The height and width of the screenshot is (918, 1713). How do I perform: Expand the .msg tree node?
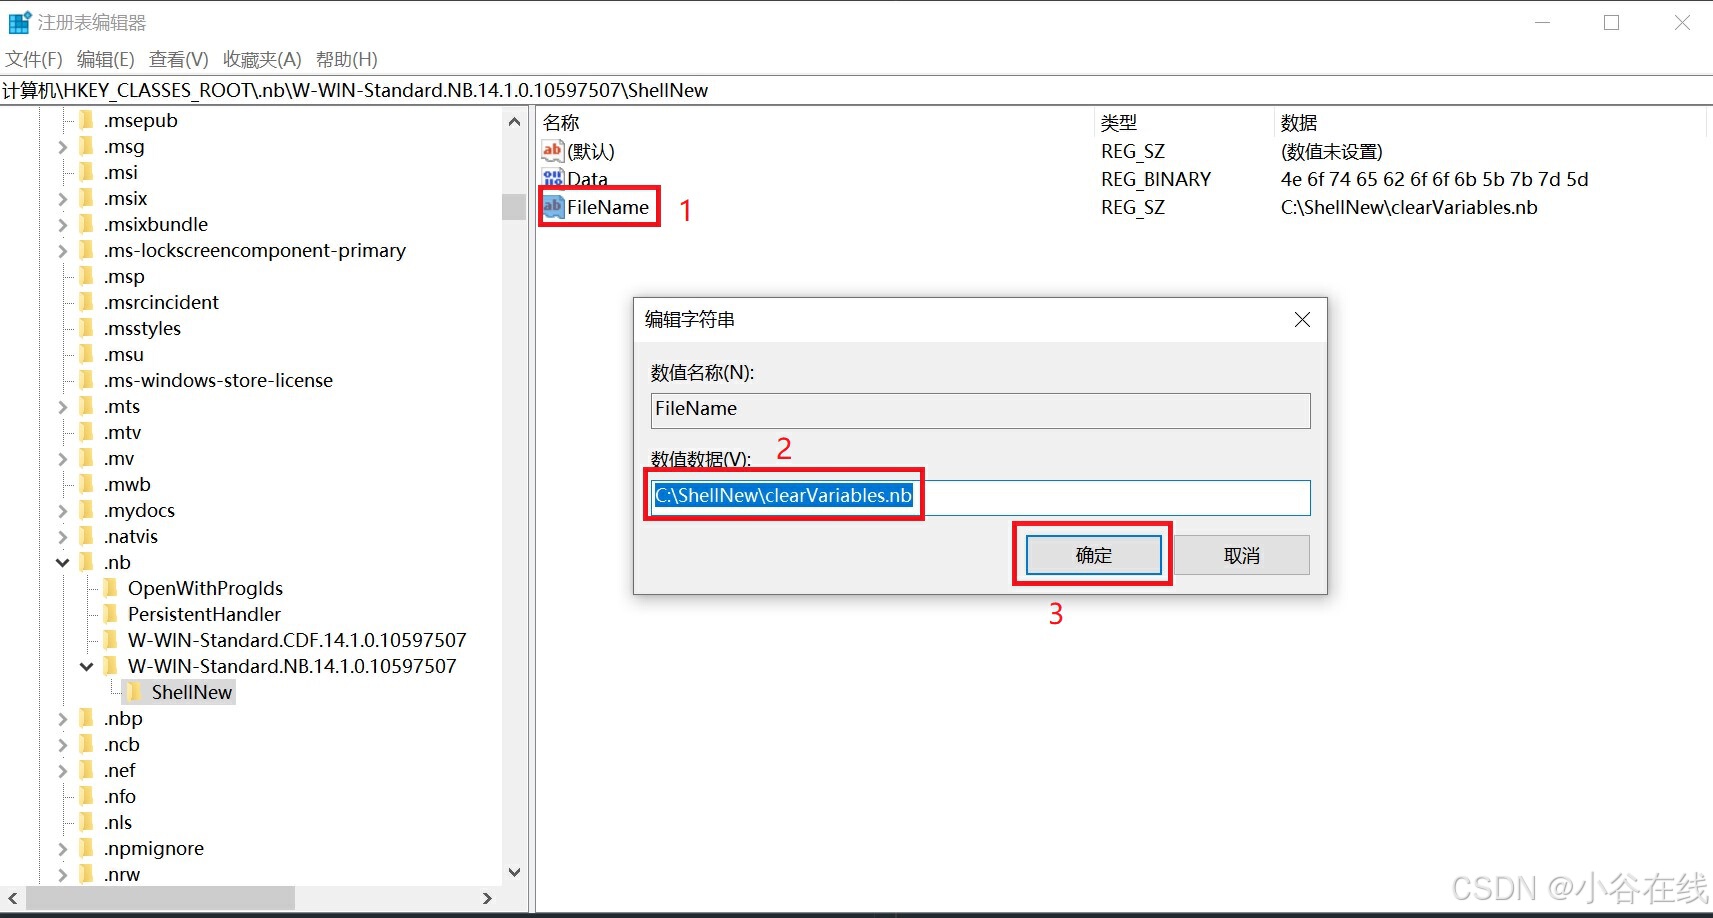pyautogui.click(x=63, y=147)
